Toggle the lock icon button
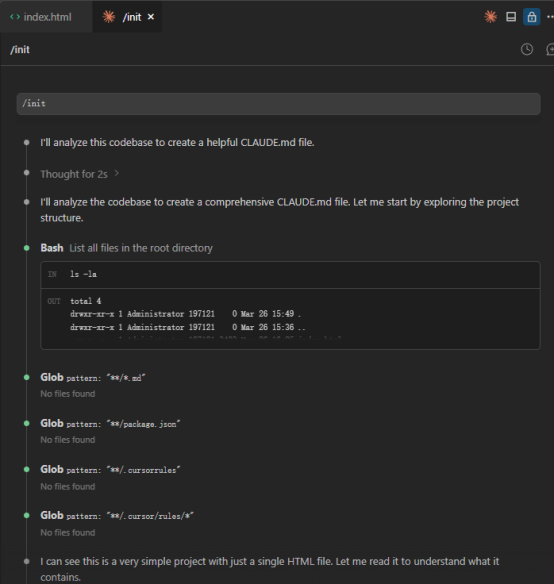Image resolution: width=554 pixels, height=584 pixels. coord(532,17)
